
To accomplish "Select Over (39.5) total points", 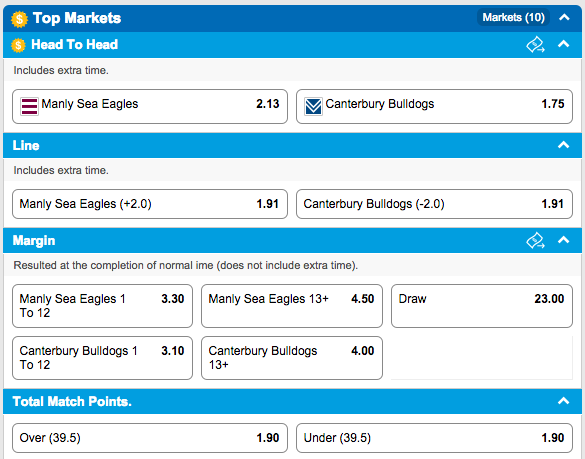I will point(150,438).
